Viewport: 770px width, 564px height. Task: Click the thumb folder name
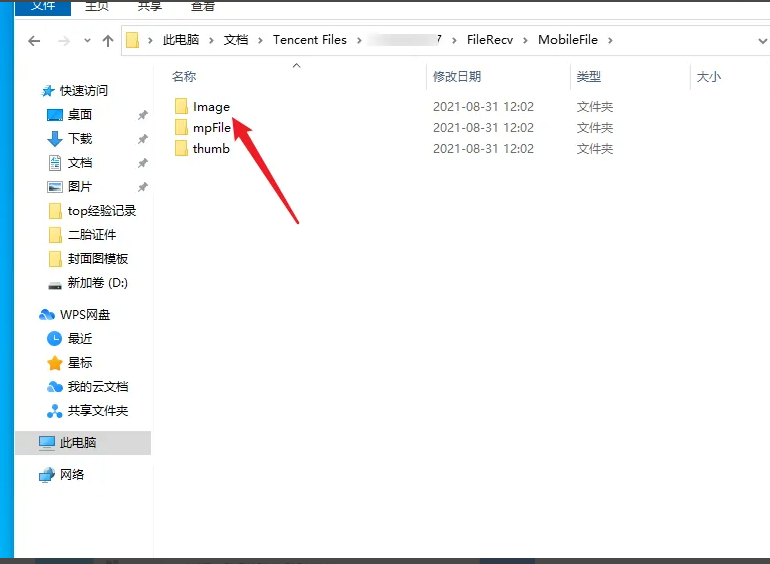click(211, 148)
